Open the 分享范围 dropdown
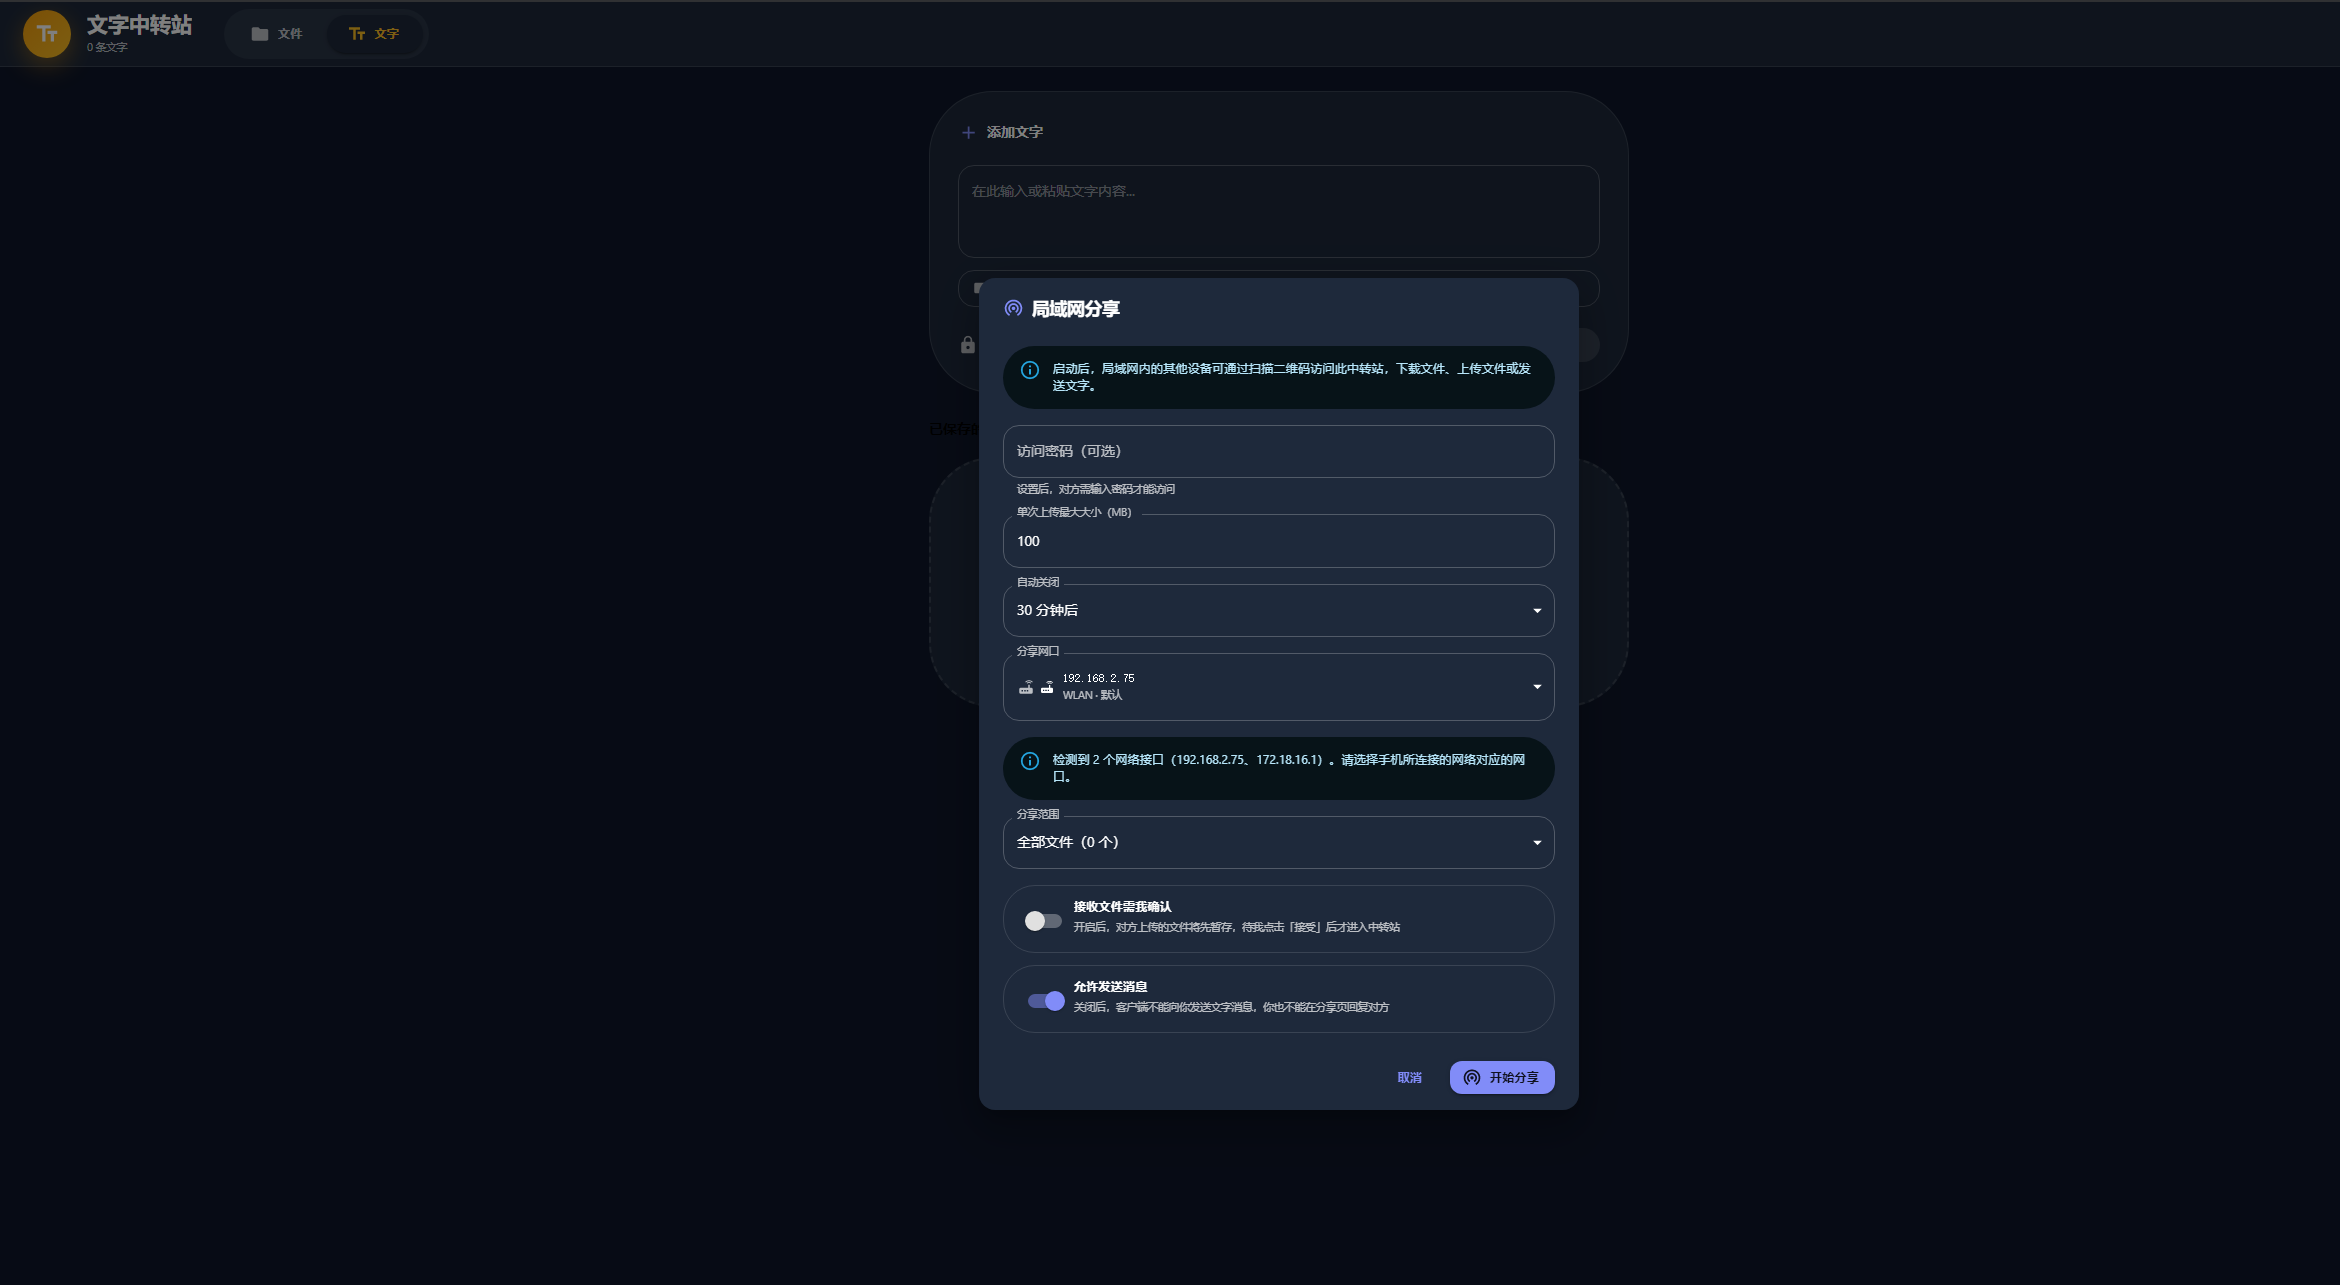This screenshot has width=2340, height=1285. tap(1278, 842)
